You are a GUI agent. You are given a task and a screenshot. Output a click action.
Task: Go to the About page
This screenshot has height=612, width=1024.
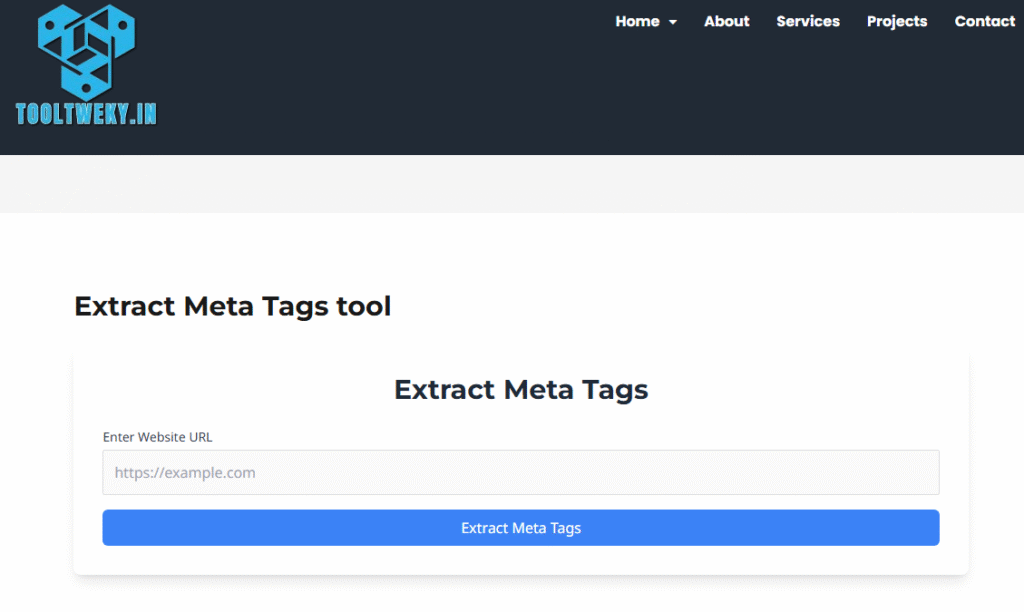726,21
